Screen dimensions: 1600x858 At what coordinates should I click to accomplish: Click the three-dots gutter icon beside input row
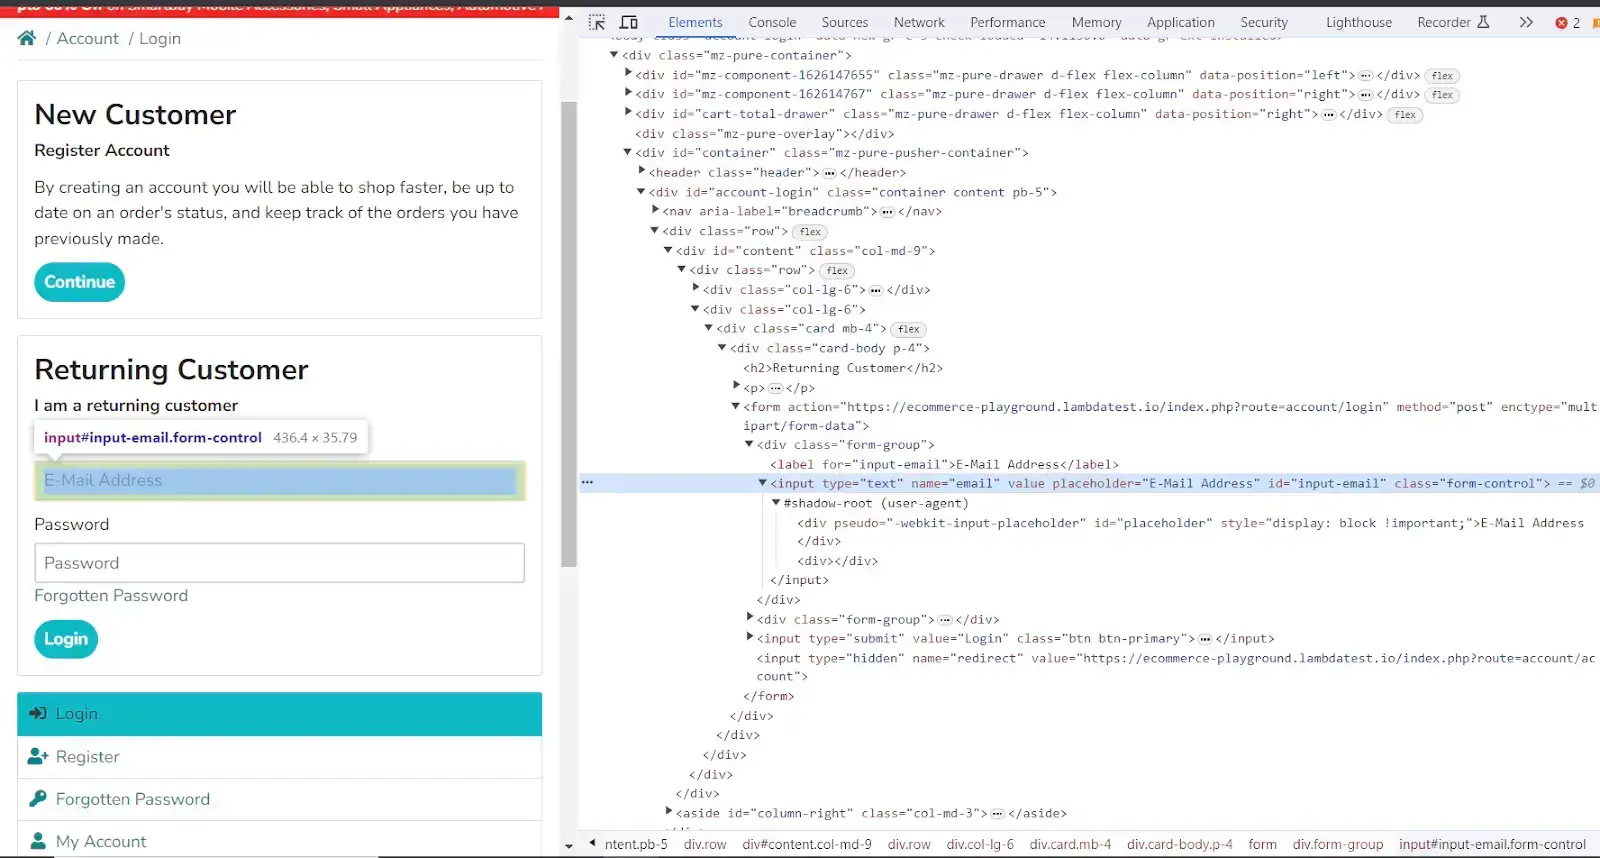pyautogui.click(x=587, y=482)
